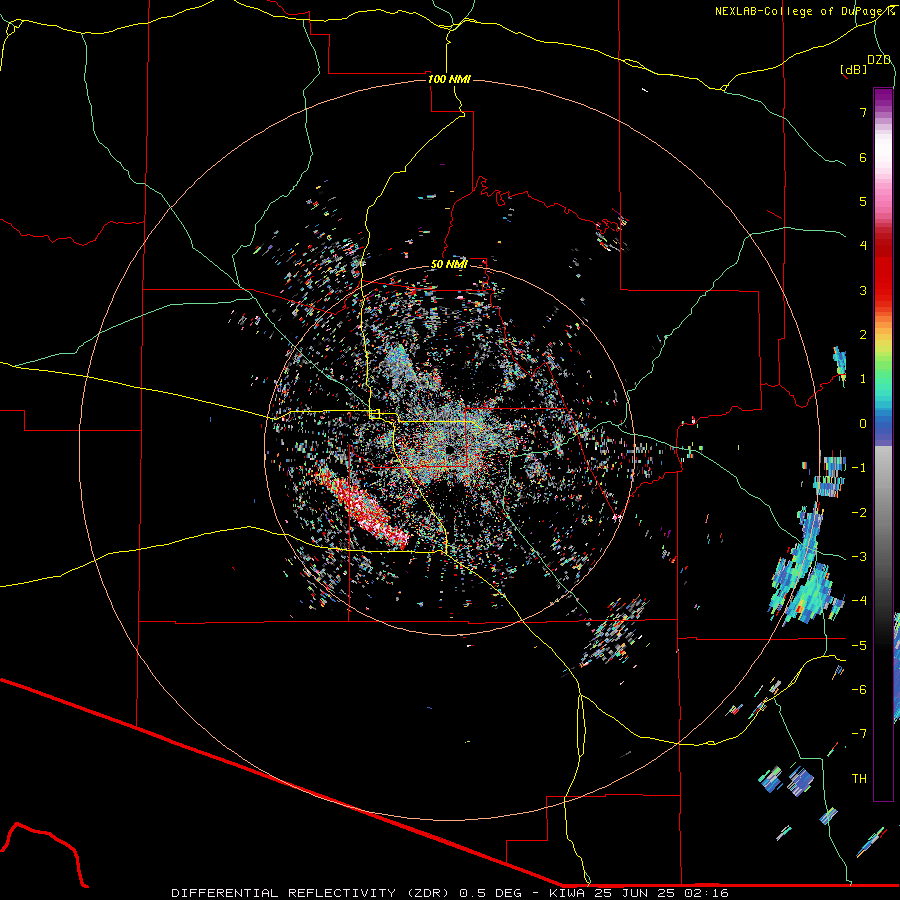Viewport: 900px width, 900px height.
Task: Click the 02:16 timestamp in caption
Action: [x=706, y=893]
